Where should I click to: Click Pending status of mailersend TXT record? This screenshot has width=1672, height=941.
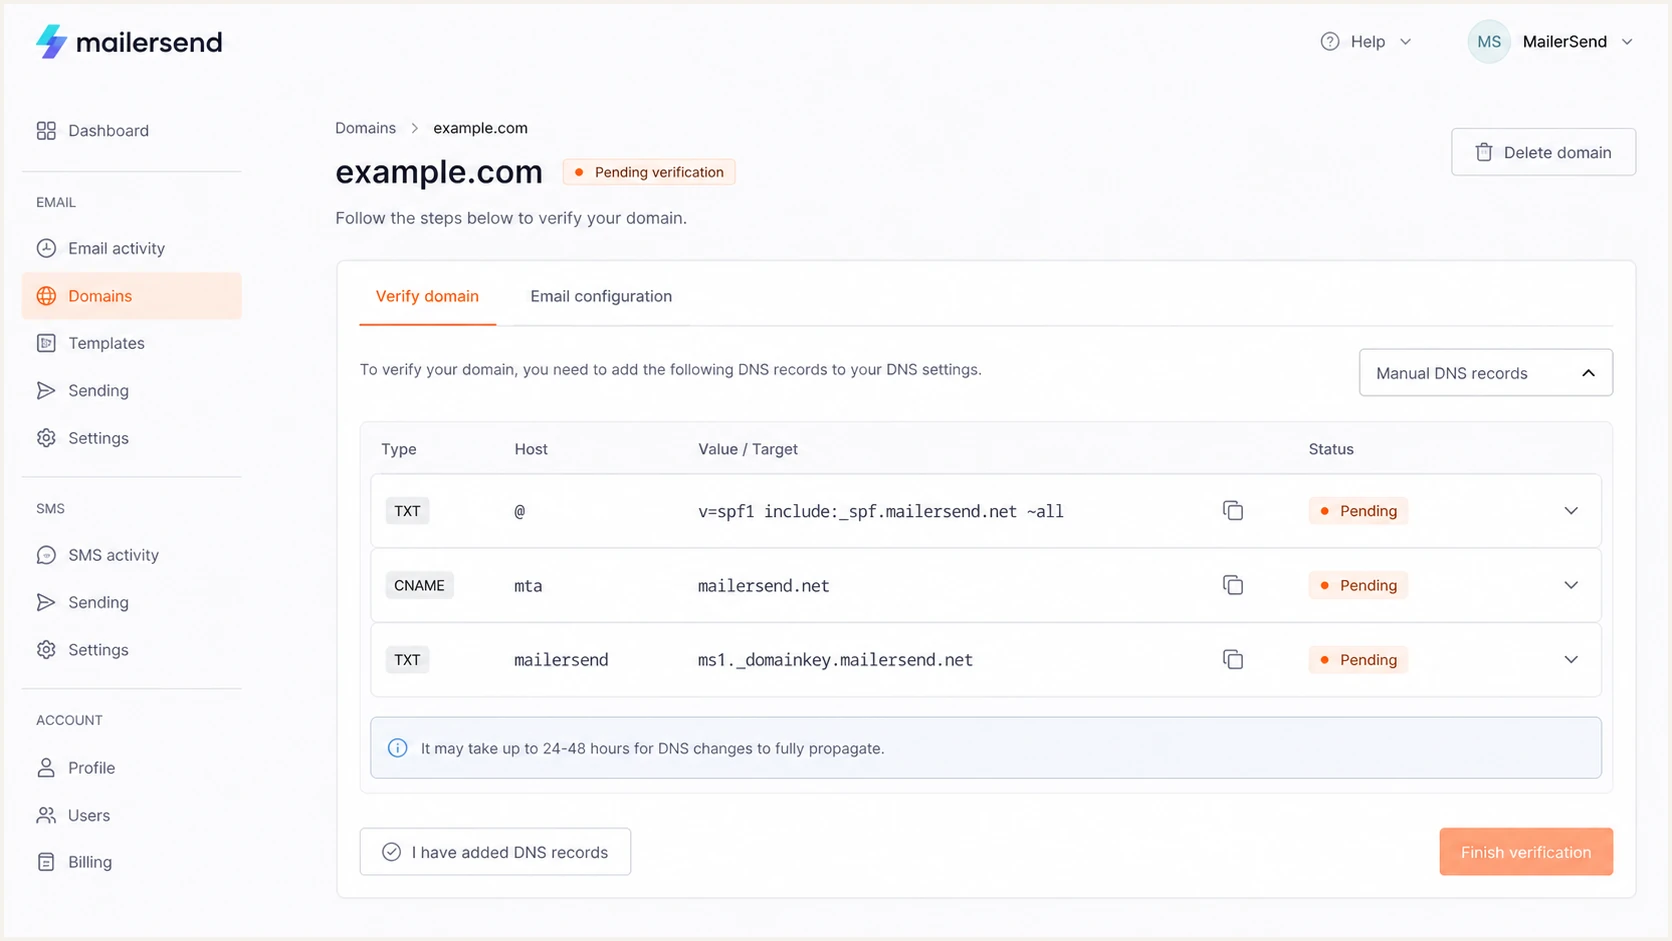[x=1358, y=660]
